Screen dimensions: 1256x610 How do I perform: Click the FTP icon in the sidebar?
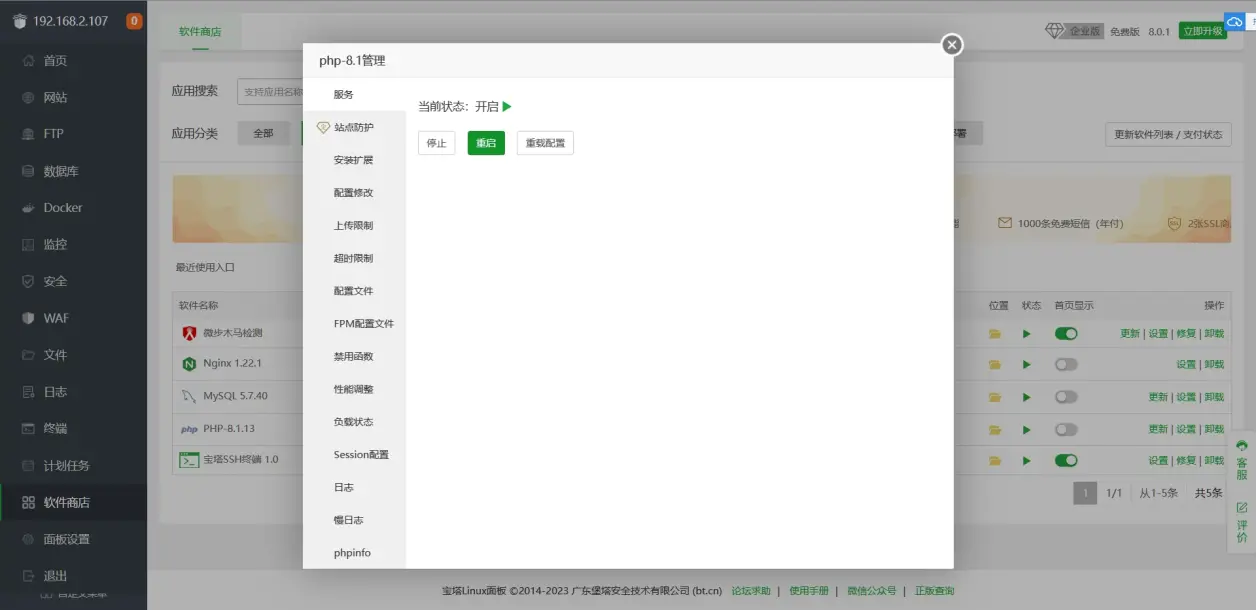pyautogui.click(x=28, y=134)
